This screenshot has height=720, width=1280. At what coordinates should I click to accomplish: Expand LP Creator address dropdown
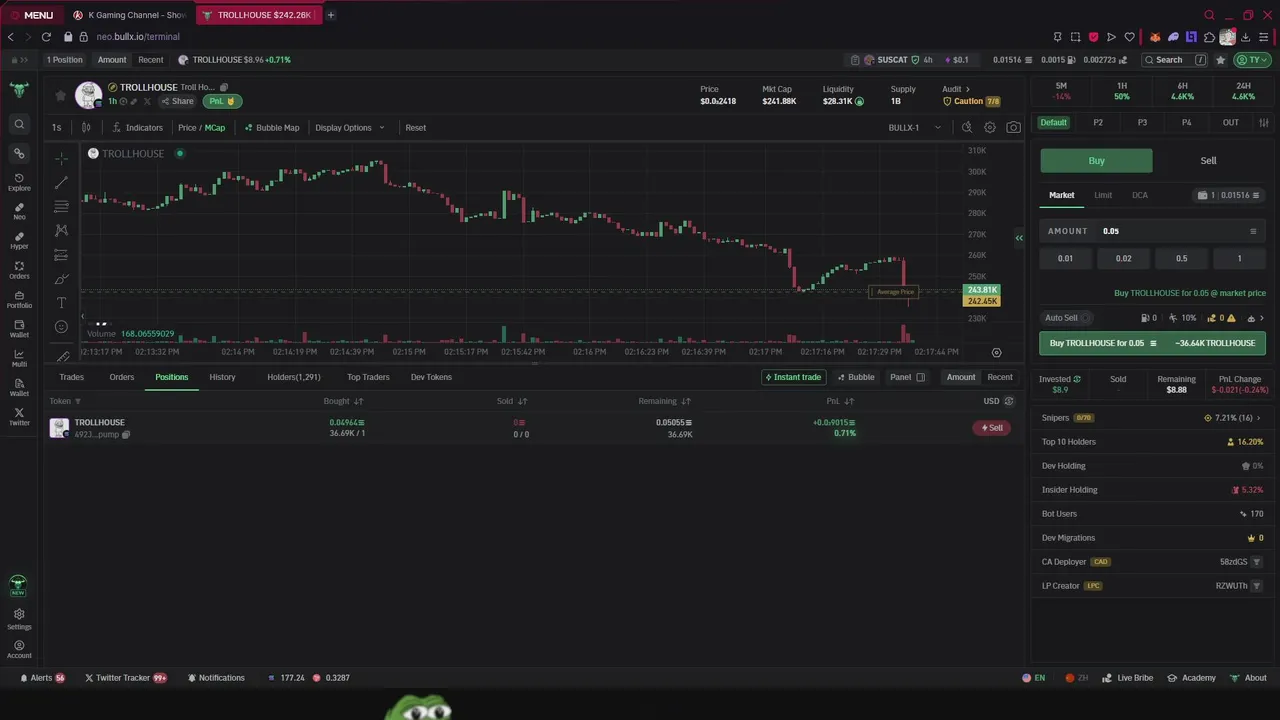pos(1257,586)
